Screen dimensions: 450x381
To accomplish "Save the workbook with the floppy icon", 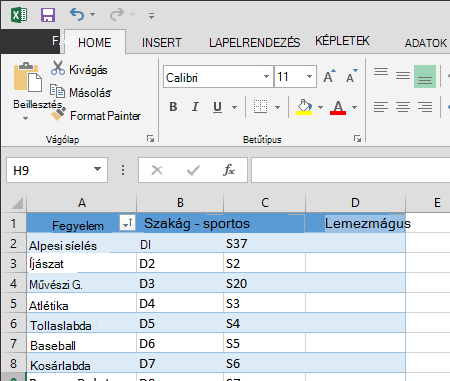I will tap(48, 15).
